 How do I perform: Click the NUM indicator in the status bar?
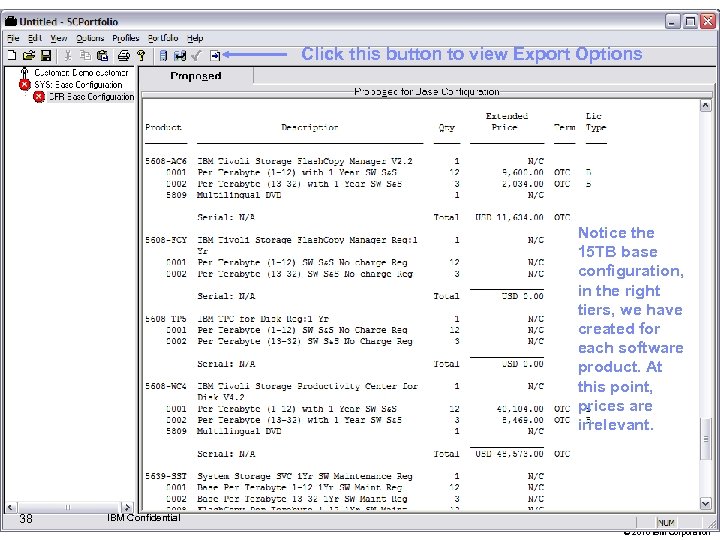665,523
